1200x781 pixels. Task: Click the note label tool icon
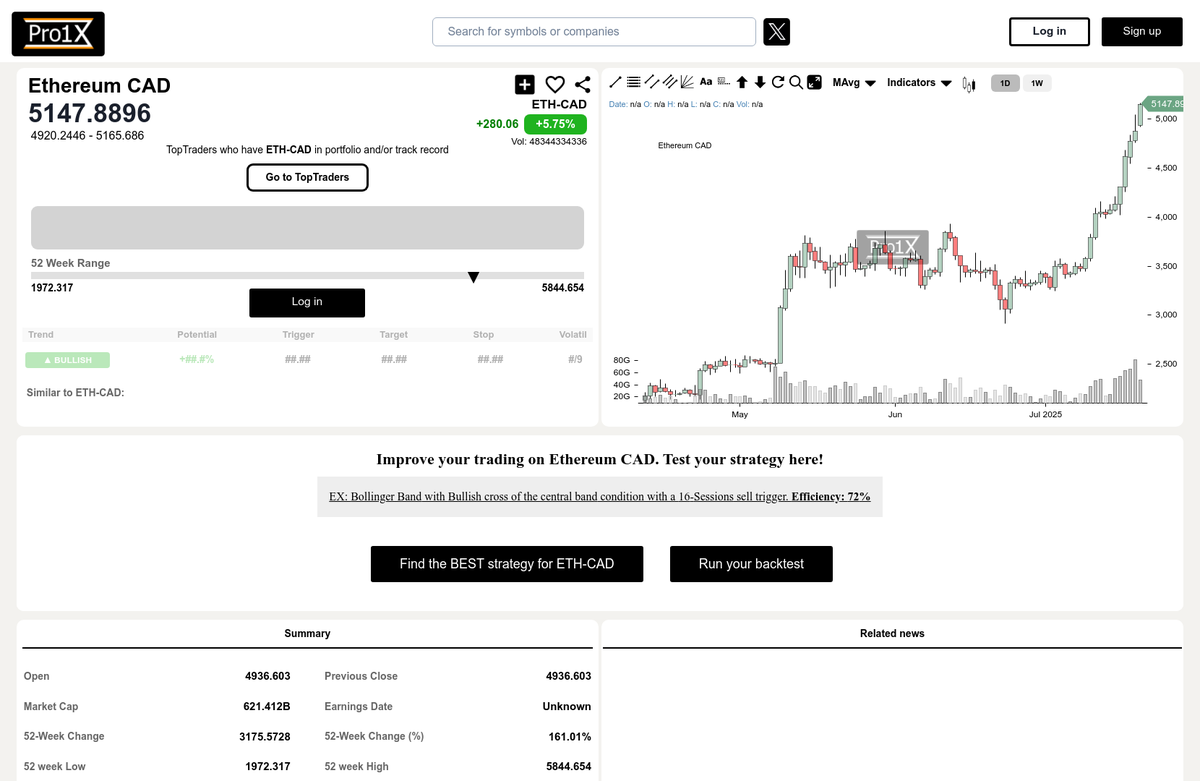(724, 81)
